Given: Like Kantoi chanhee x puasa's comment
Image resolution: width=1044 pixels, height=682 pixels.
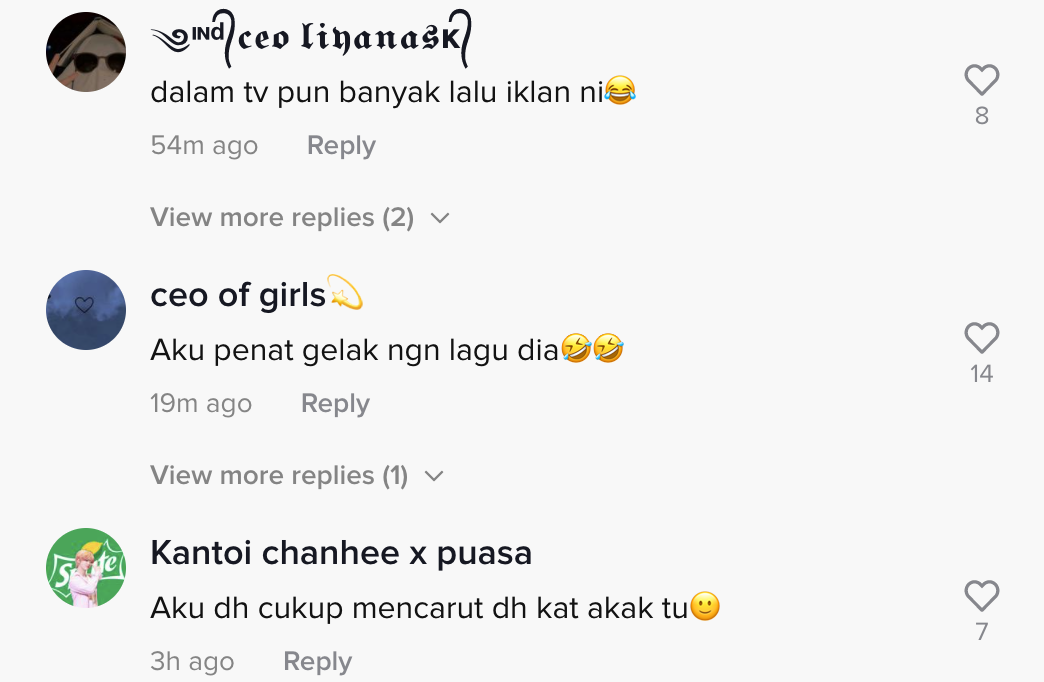Looking at the screenshot, I should point(981,596).
